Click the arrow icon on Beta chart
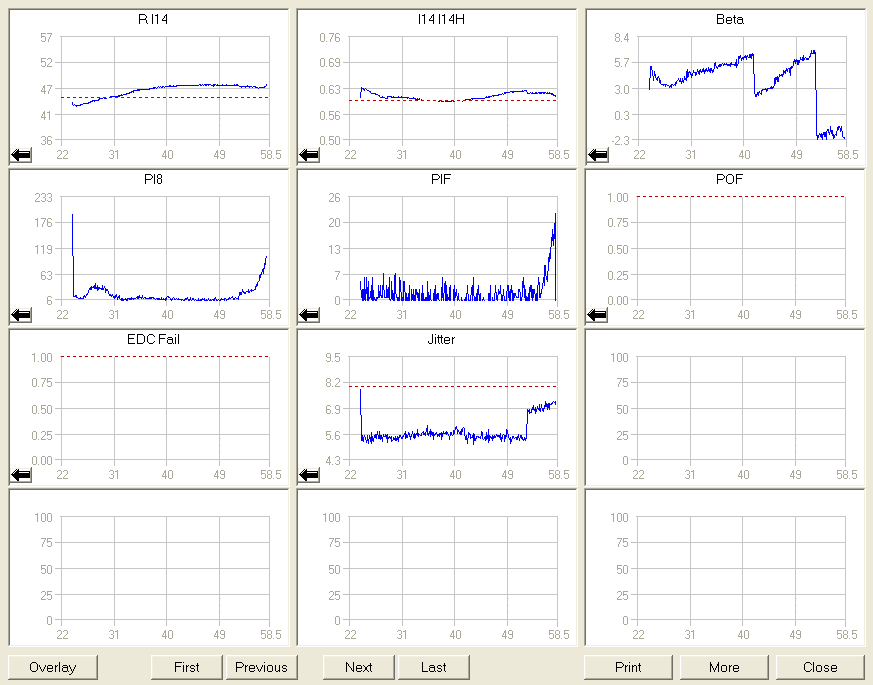Viewport: 873px width, 685px height. click(597, 155)
